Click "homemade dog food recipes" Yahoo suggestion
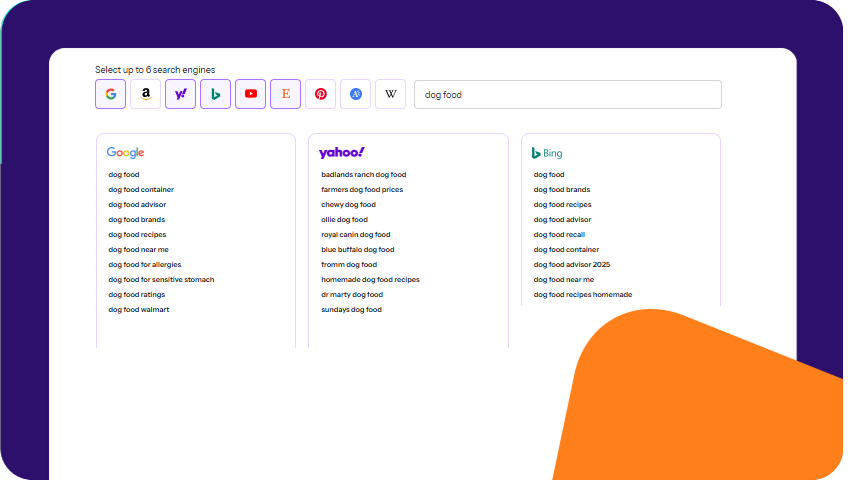Screen dimensions: 850x481 pos(370,280)
